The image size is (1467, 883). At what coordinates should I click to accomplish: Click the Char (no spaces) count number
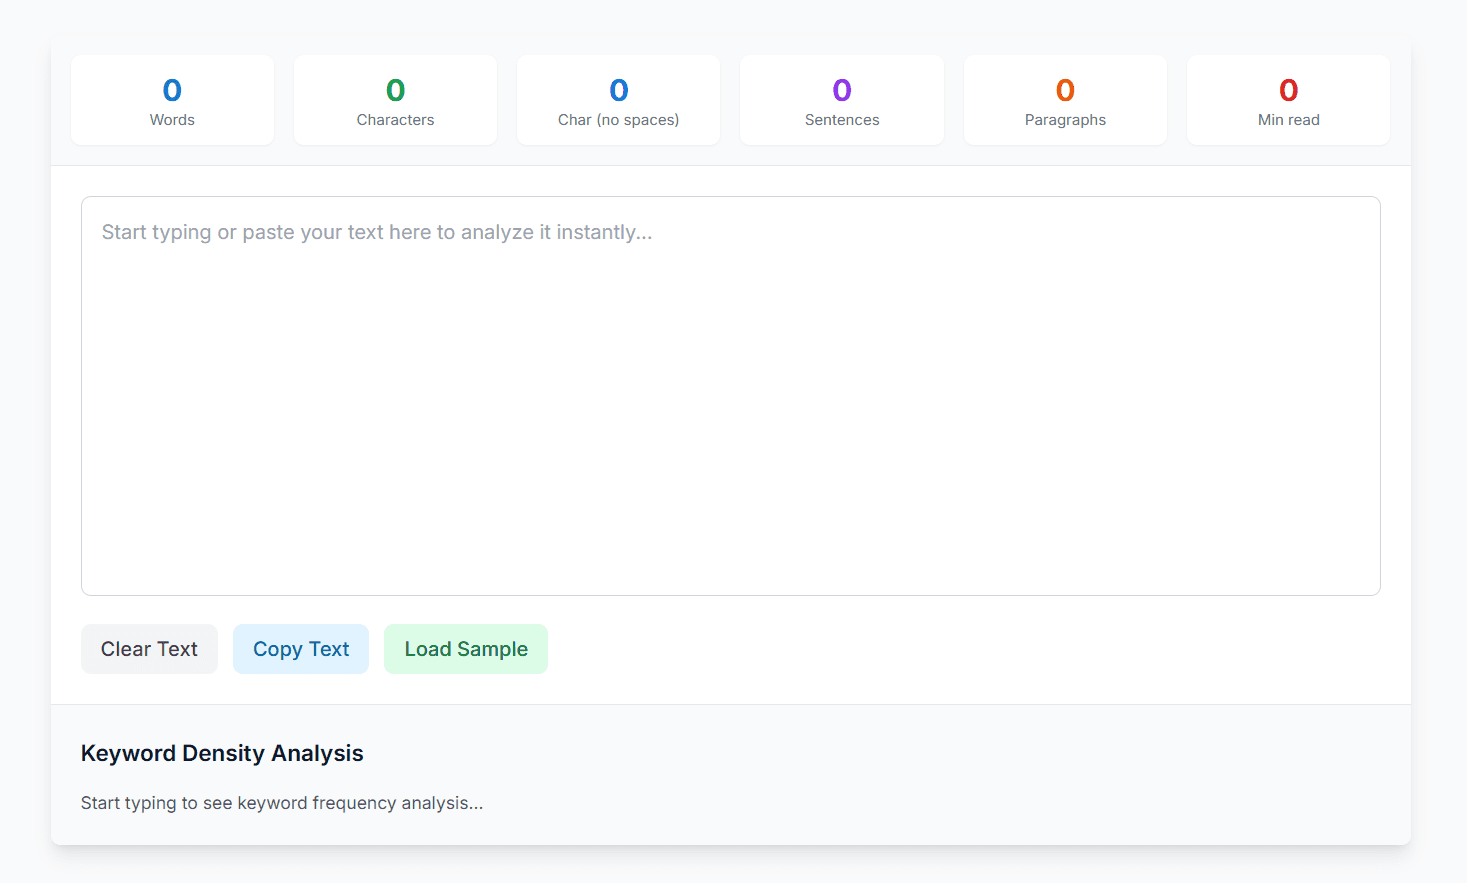(618, 91)
